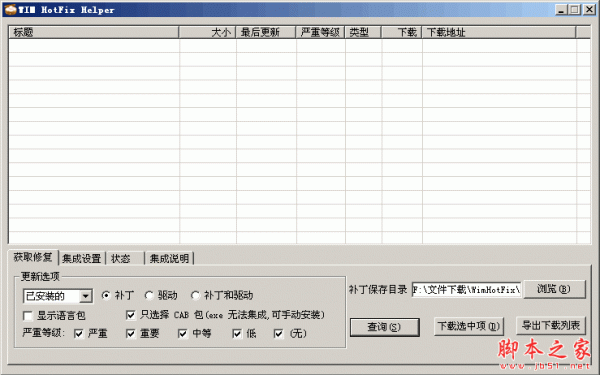Open the 状态 tab
This screenshot has height=375, width=600.
(125, 259)
